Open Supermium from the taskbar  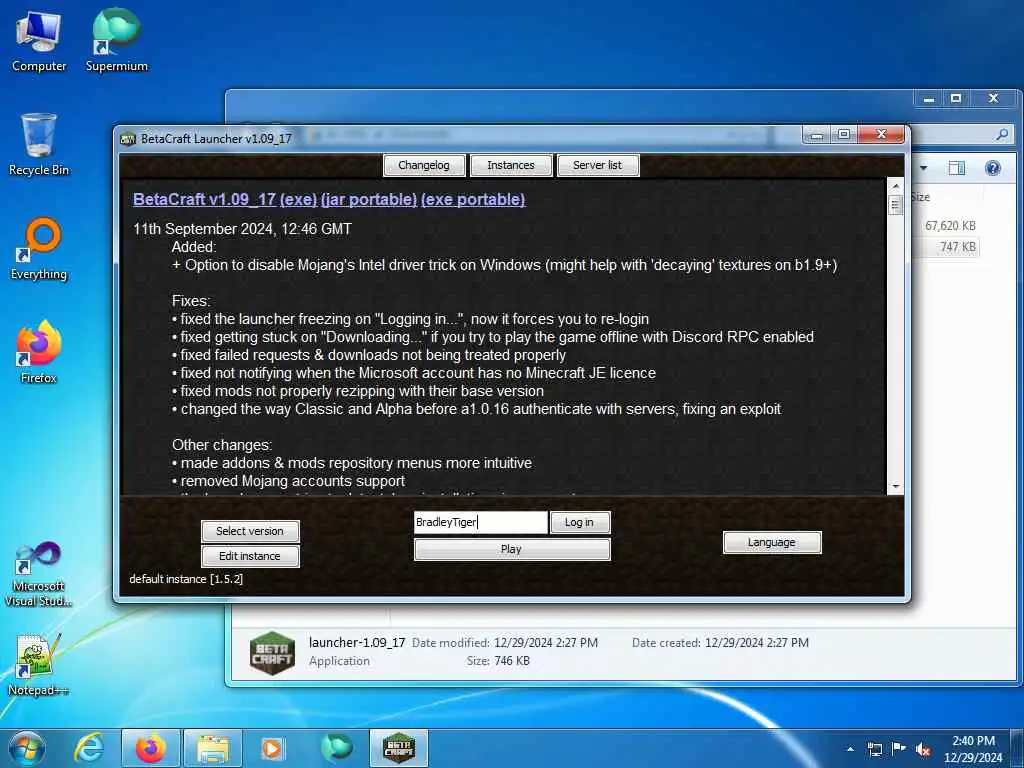(x=336, y=748)
